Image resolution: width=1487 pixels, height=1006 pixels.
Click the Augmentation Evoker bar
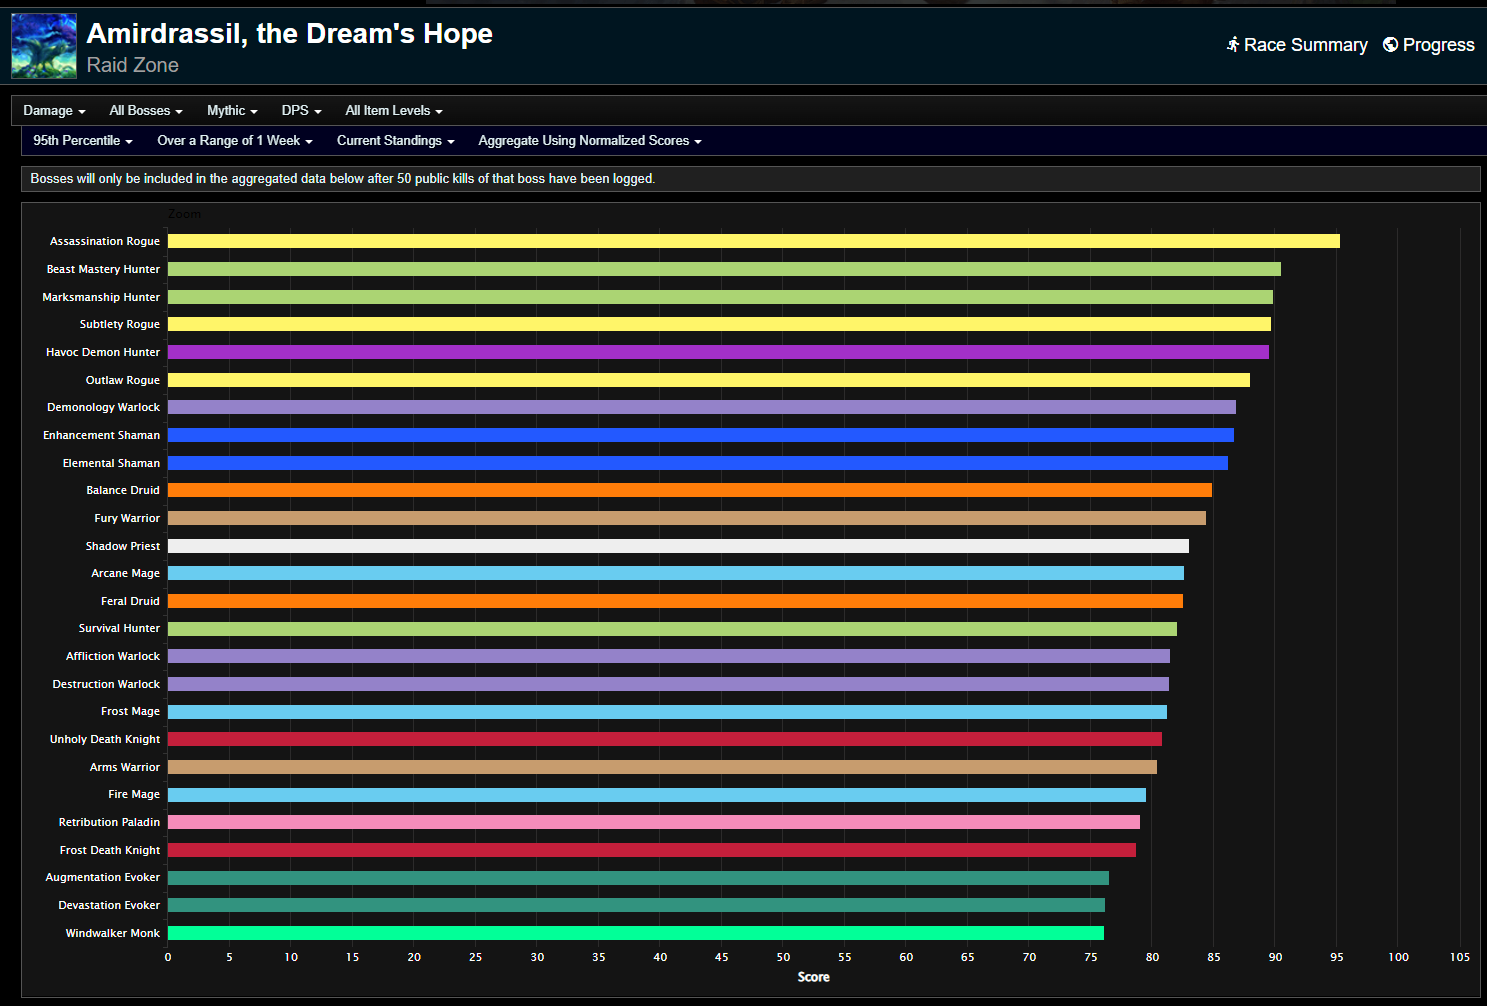point(638,878)
